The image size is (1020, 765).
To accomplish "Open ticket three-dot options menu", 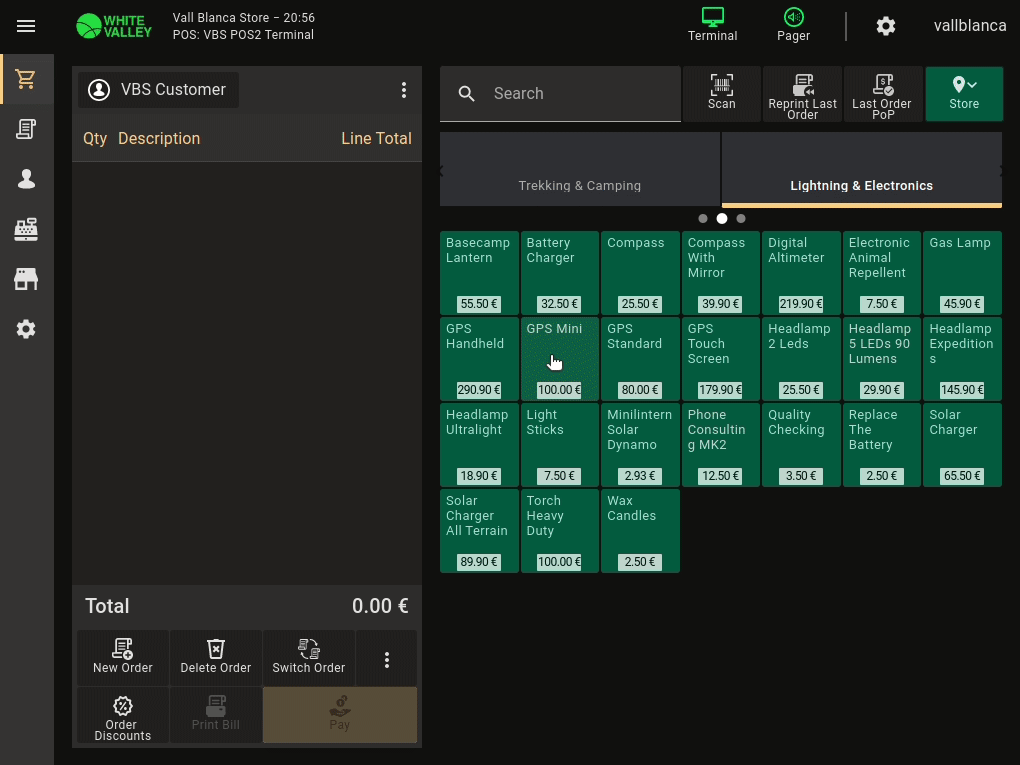I will click(x=404, y=90).
